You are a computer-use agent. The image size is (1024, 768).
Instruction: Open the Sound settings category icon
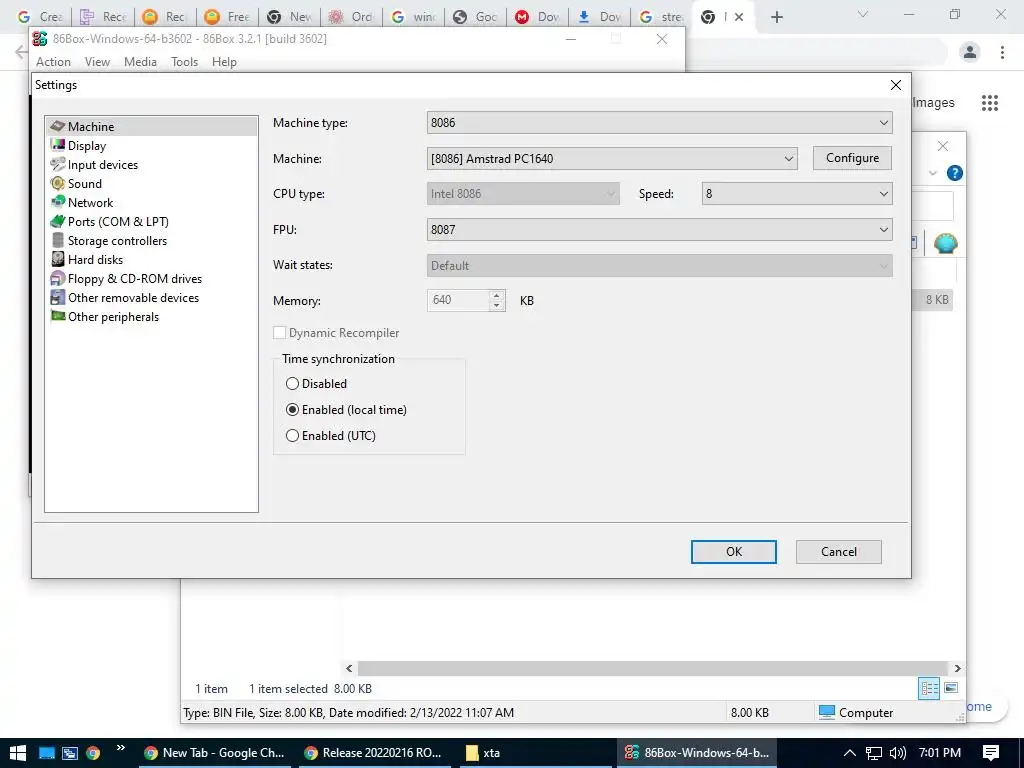tap(57, 183)
